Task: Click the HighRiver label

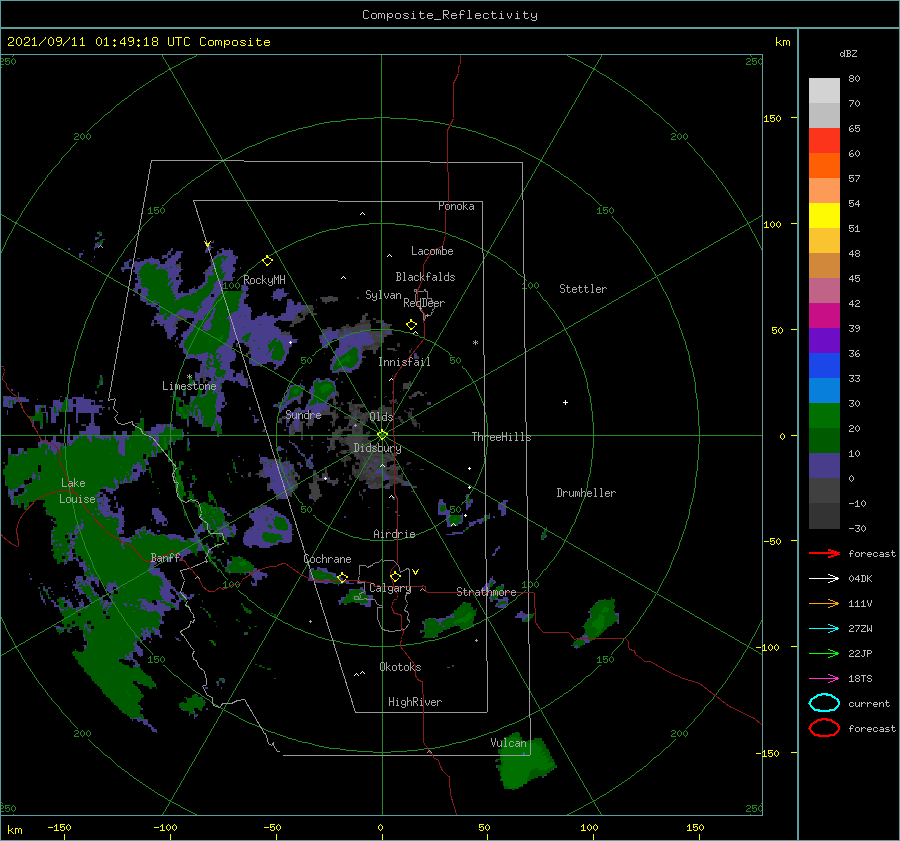Action: tap(415, 702)
